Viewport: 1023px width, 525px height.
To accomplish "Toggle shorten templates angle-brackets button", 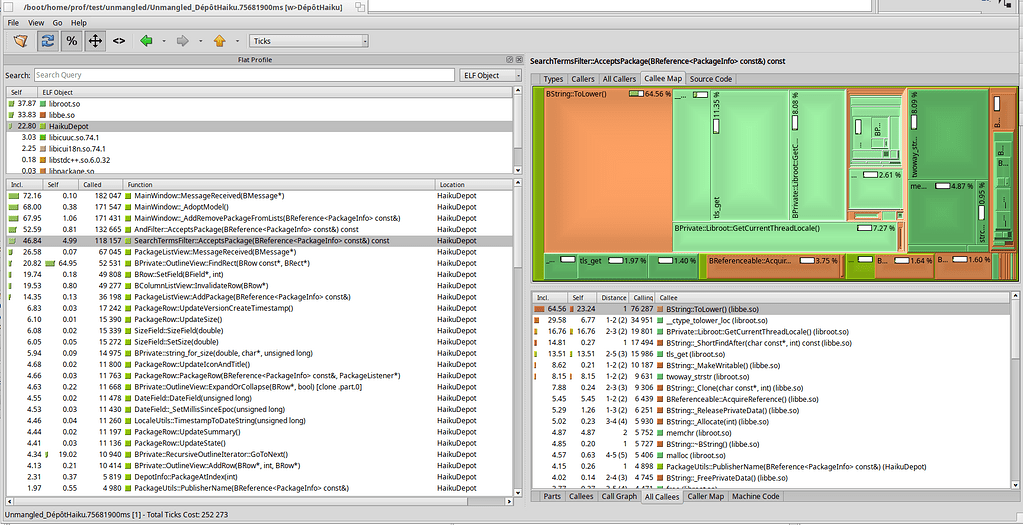I will pyautogui.click(x=119, y=40).
